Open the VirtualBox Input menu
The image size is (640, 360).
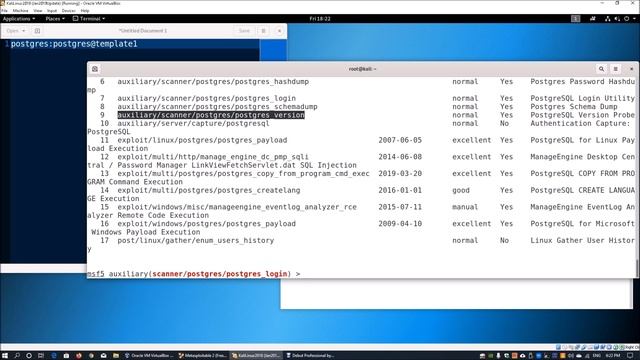pyautogui.click(x=52, y=11)
